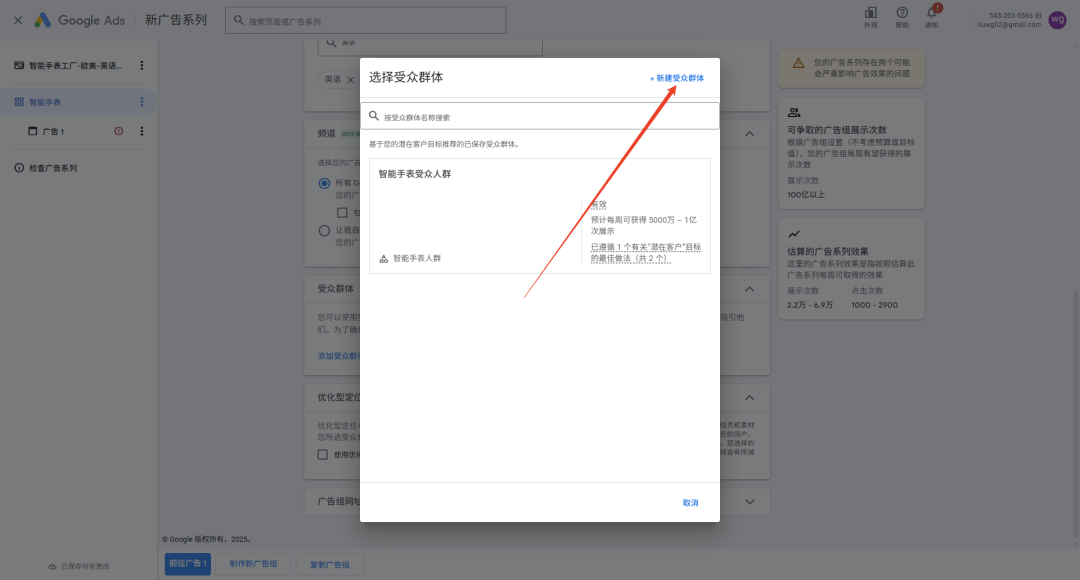This screenshot has height=580, width=1080.
Task: Click 取消 to cancel the dialog
Action: (x=690, y=503)
